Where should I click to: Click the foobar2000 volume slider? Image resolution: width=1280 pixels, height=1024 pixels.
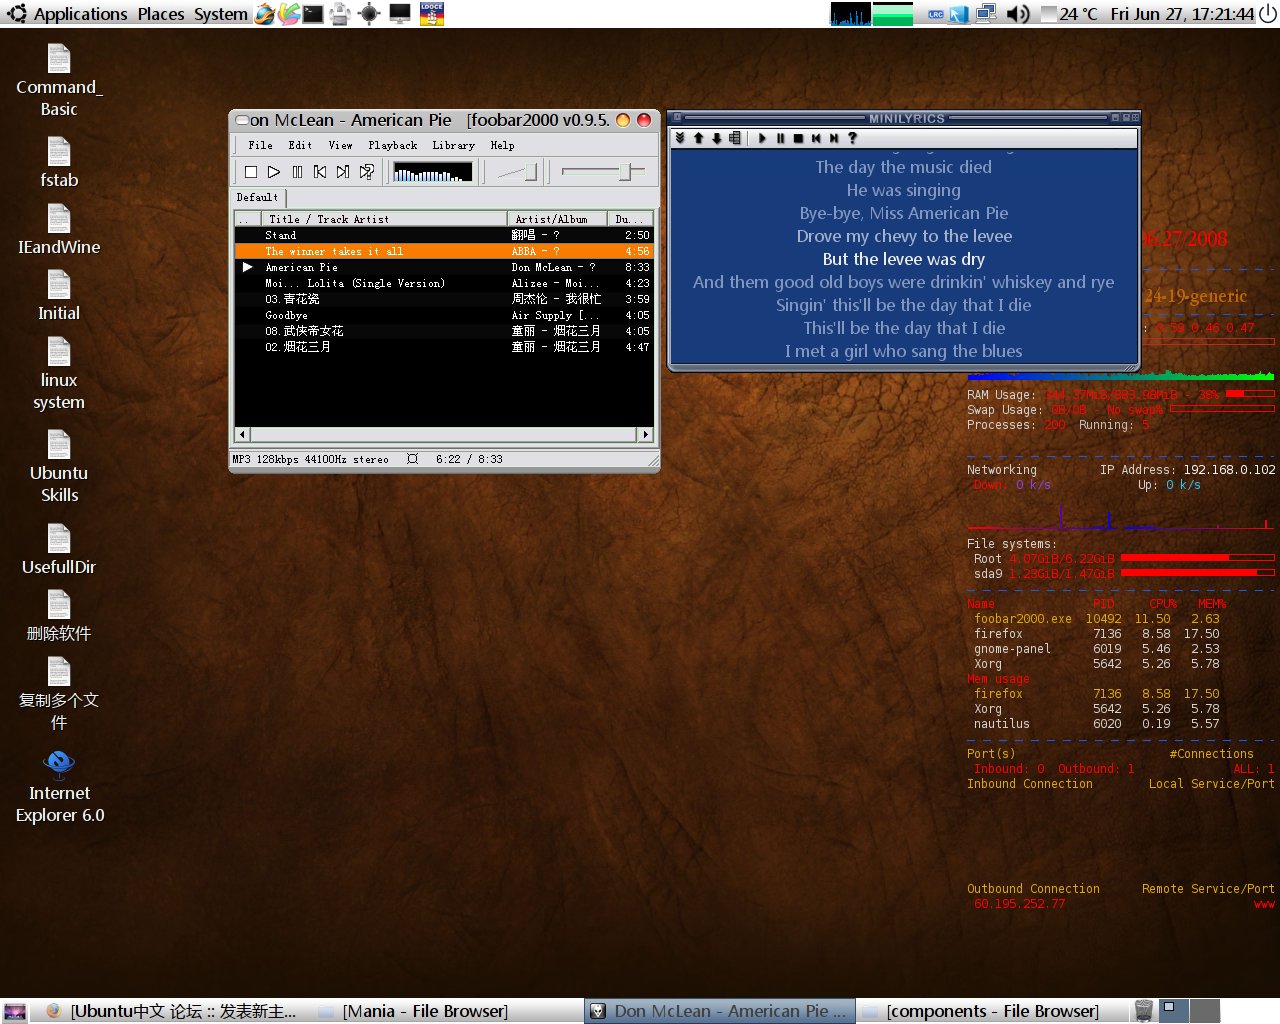[x=518, y=172]
